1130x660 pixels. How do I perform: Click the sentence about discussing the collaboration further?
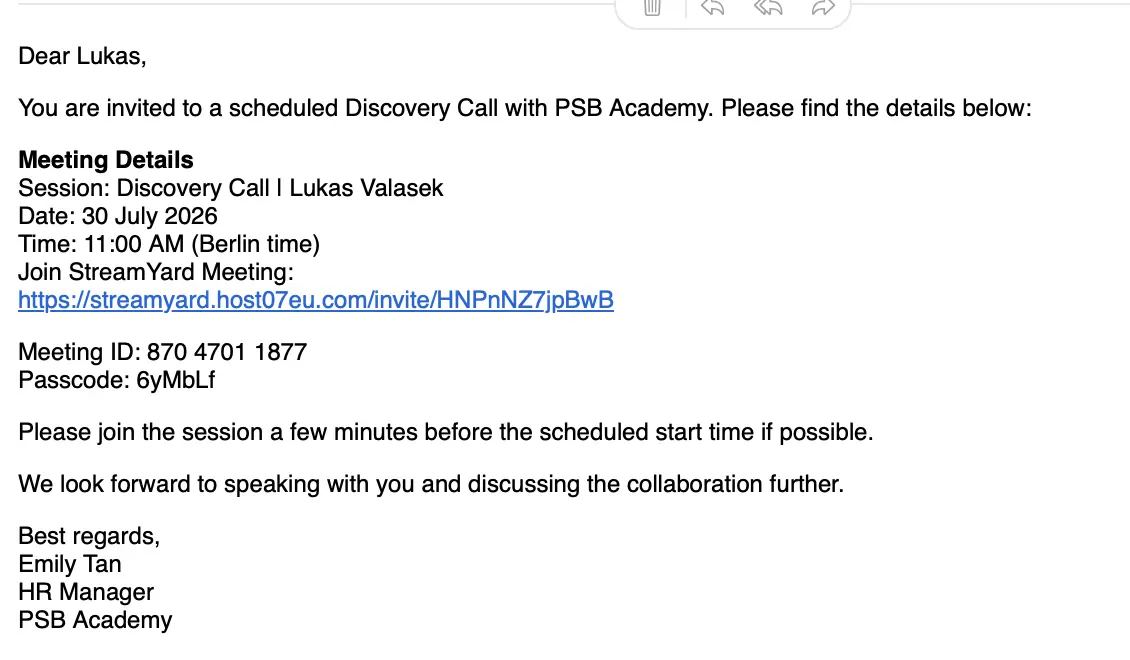pyautogui.click(x=431, y=484)
